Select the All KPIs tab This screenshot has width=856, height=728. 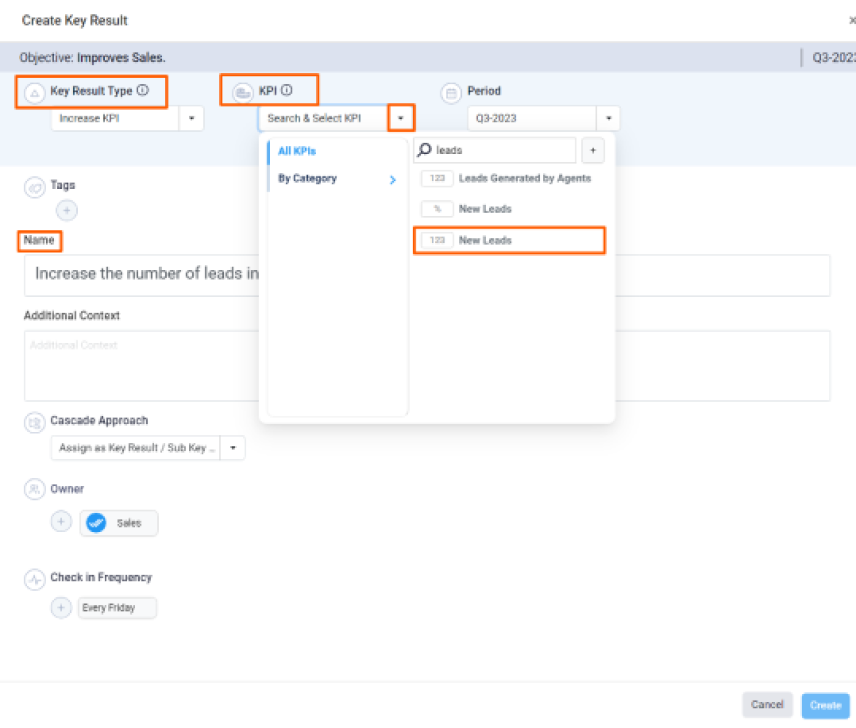[x=297, y=151]
